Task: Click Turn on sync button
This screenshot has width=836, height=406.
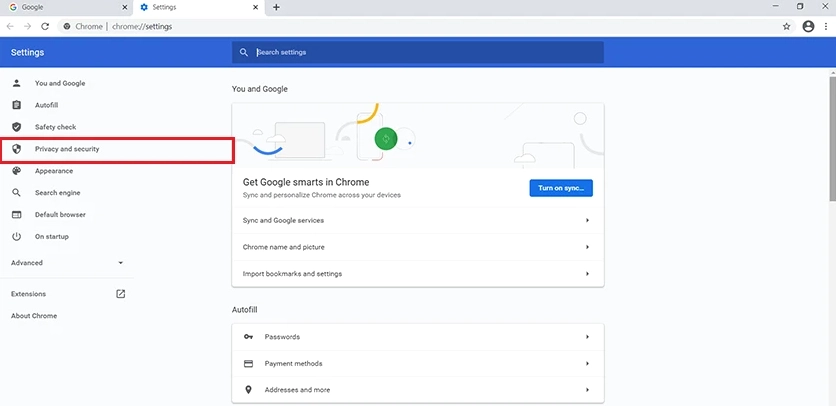Action: (561, 188)
